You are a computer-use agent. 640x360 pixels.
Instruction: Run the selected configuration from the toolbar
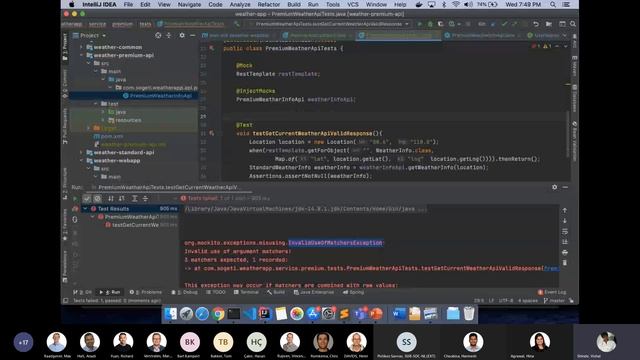point(419,24)
